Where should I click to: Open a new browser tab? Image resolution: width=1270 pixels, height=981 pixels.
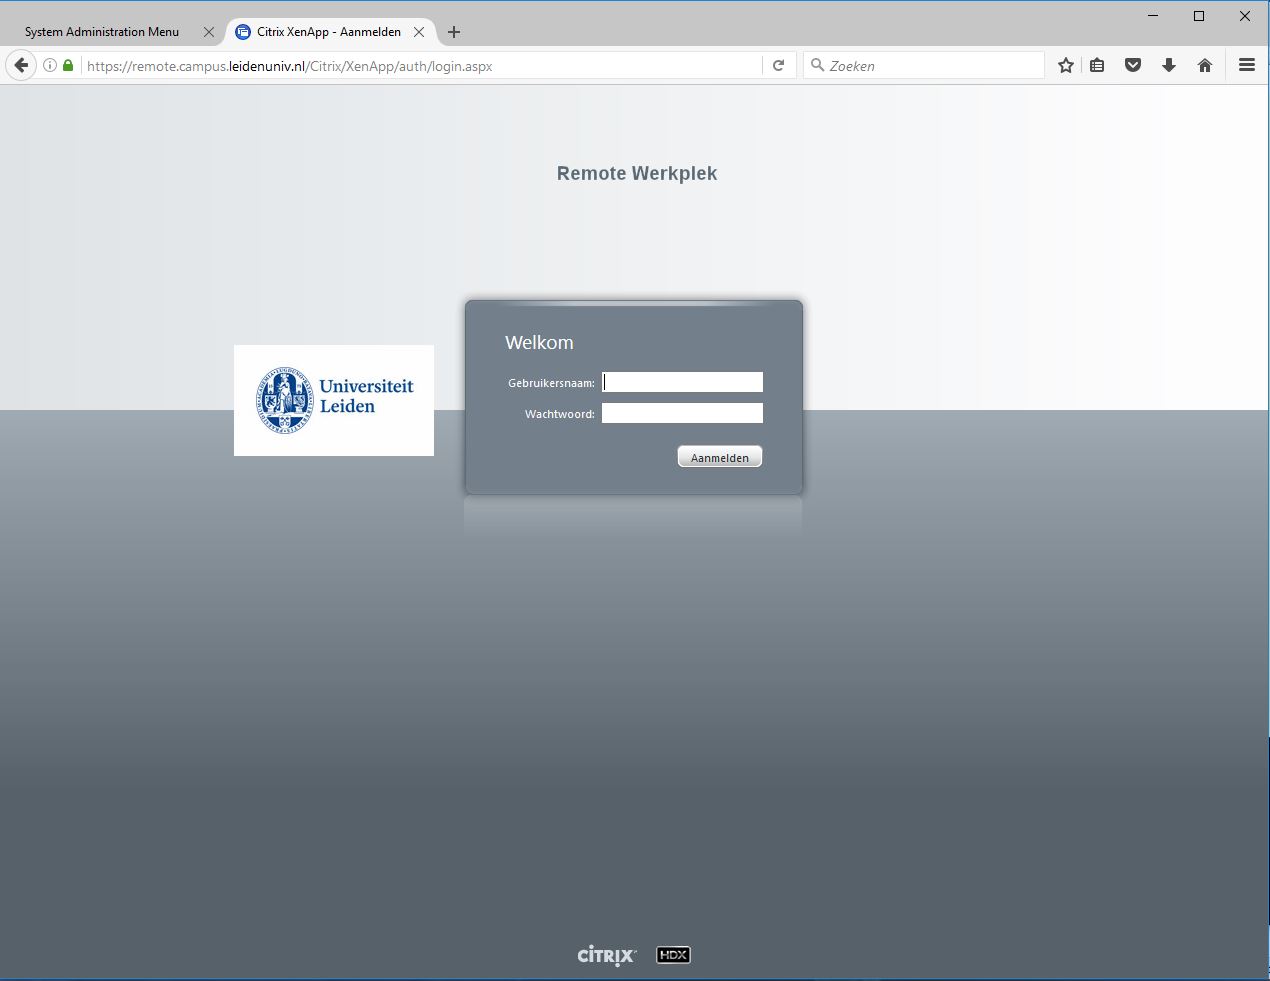[x=454, y=32]
